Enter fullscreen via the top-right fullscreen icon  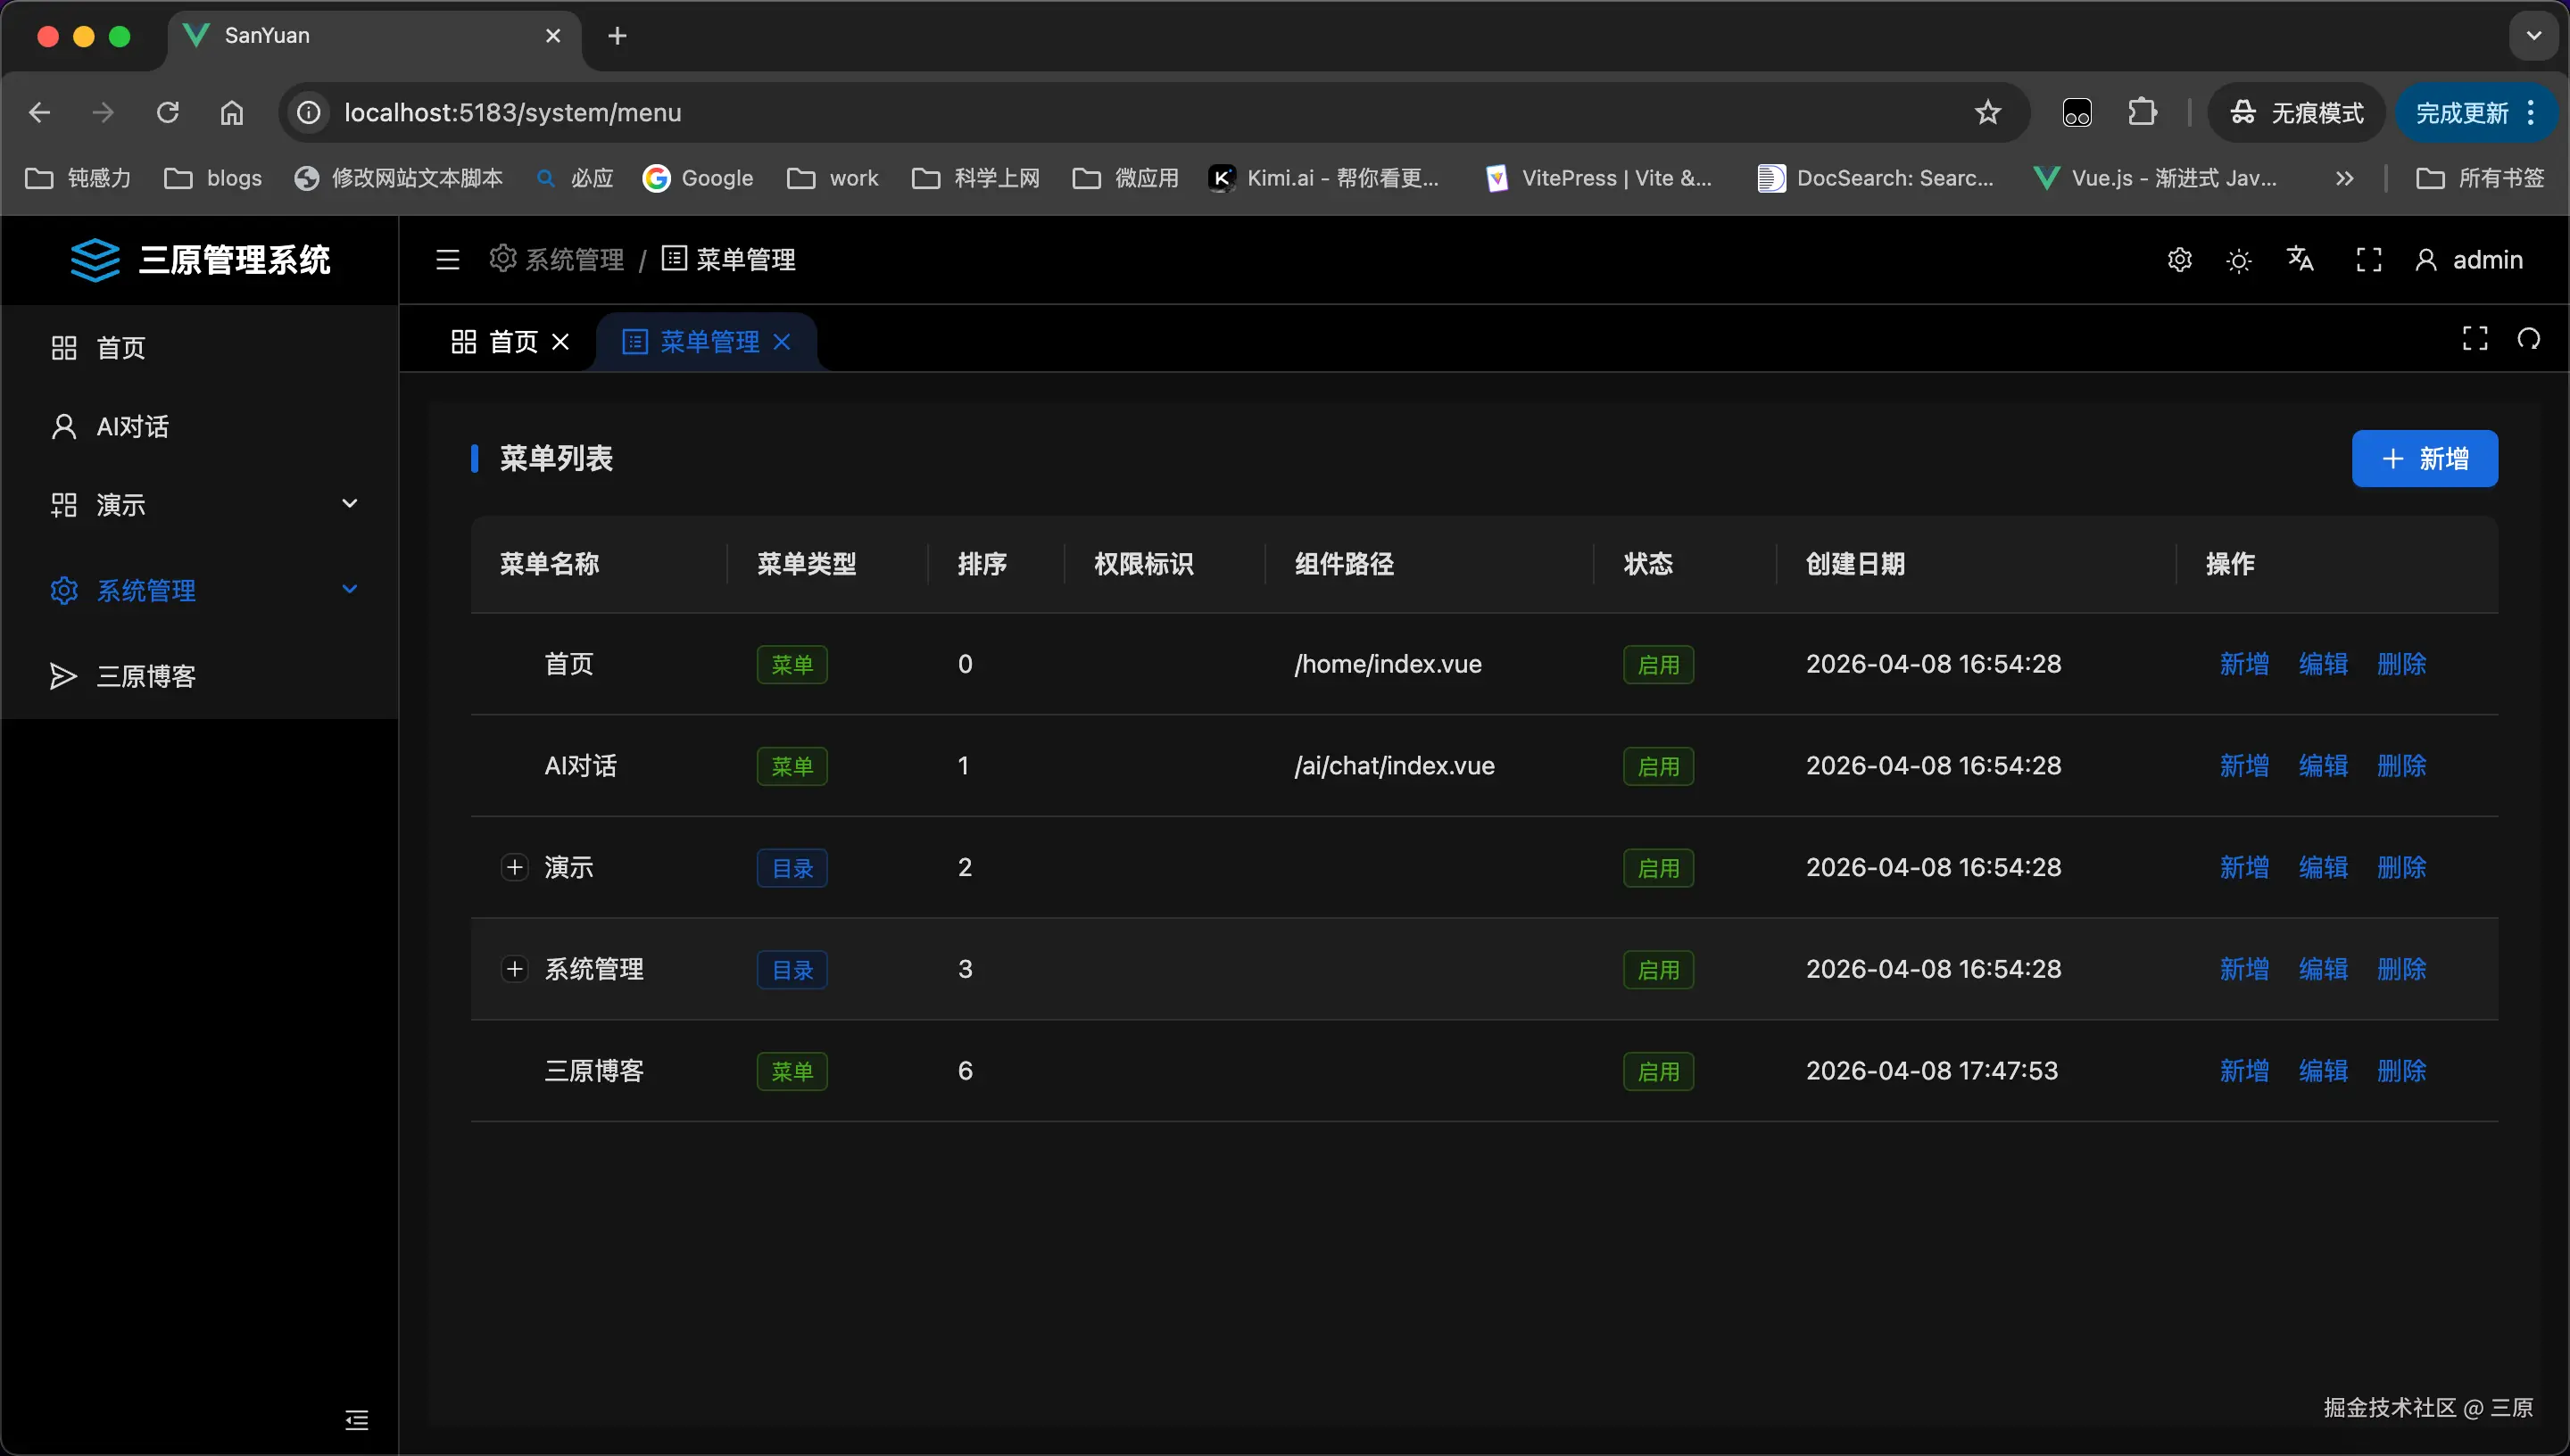pyautogui.click(x=2368, y=259)
